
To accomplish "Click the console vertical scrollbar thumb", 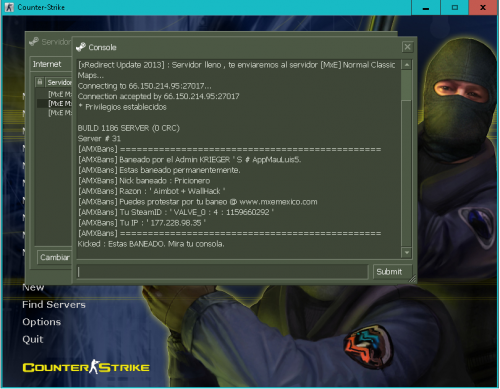I will coord(407,85).
